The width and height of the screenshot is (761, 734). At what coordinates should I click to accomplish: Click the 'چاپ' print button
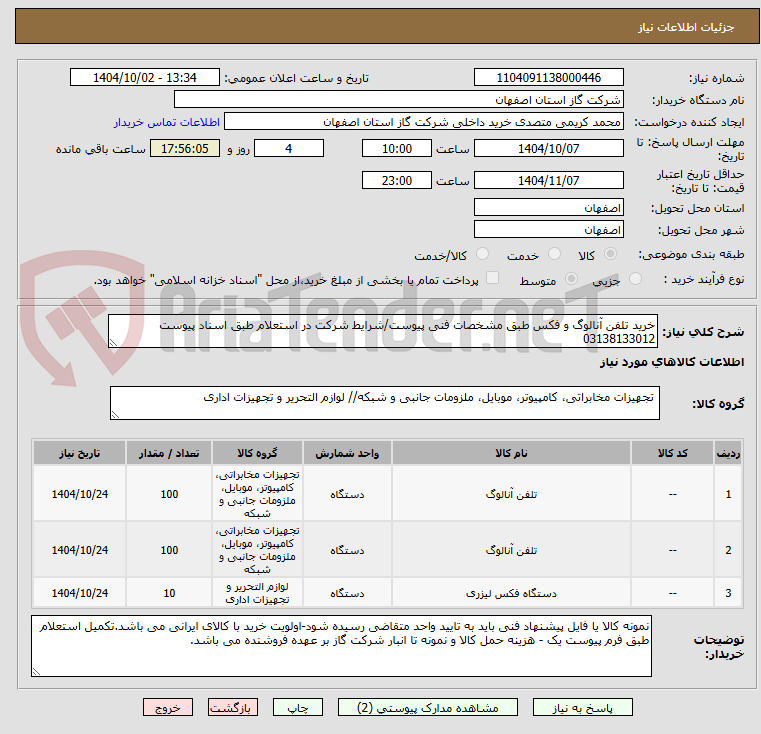(x=298, y=707)
